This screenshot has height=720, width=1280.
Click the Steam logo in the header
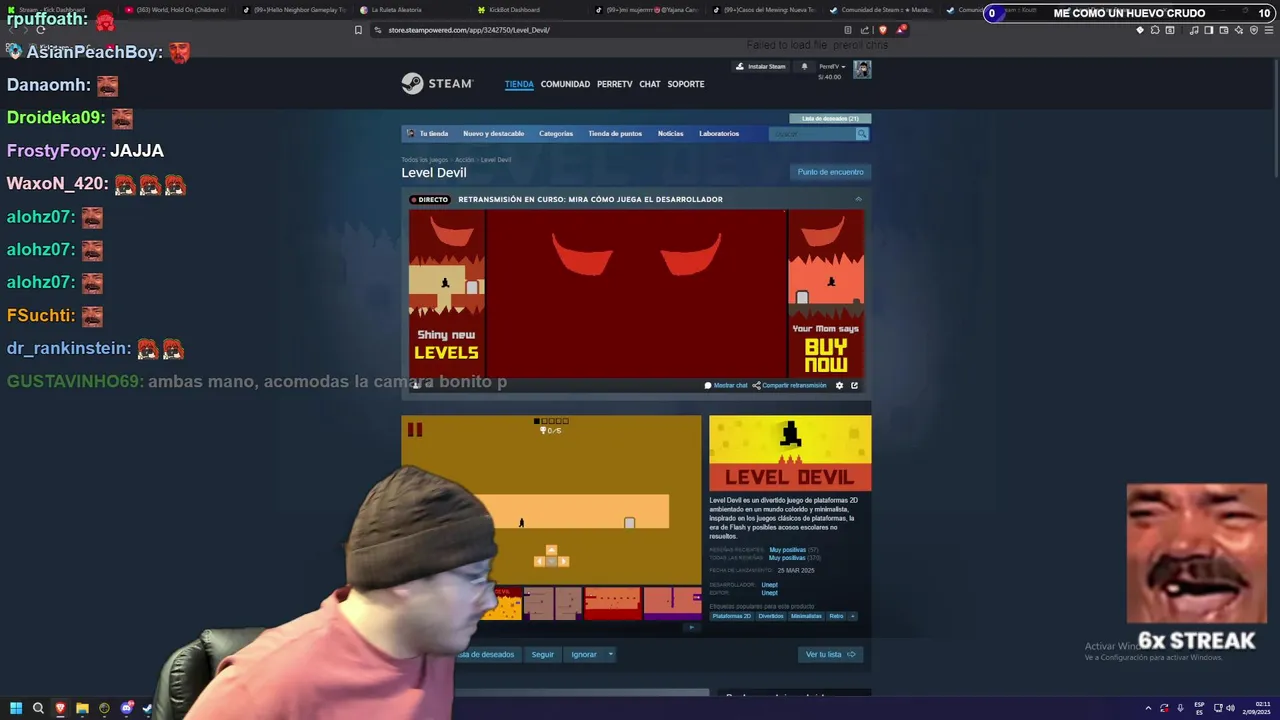point(437,84)
